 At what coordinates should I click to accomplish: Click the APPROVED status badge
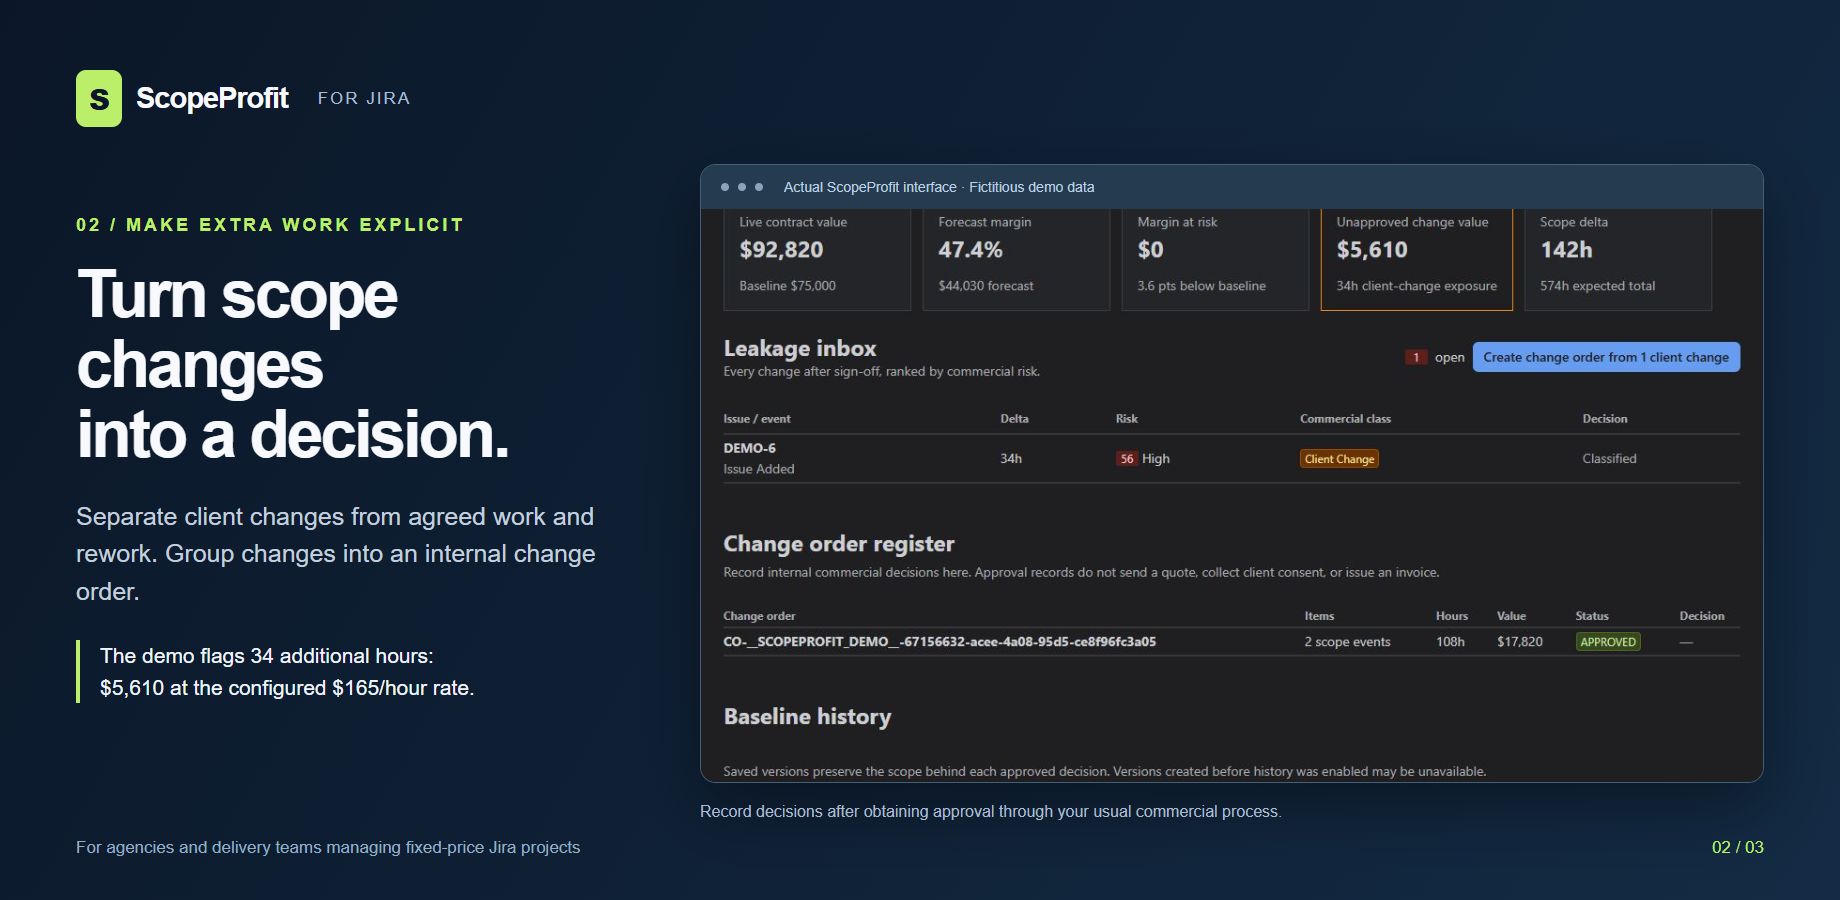(1608, 642)
